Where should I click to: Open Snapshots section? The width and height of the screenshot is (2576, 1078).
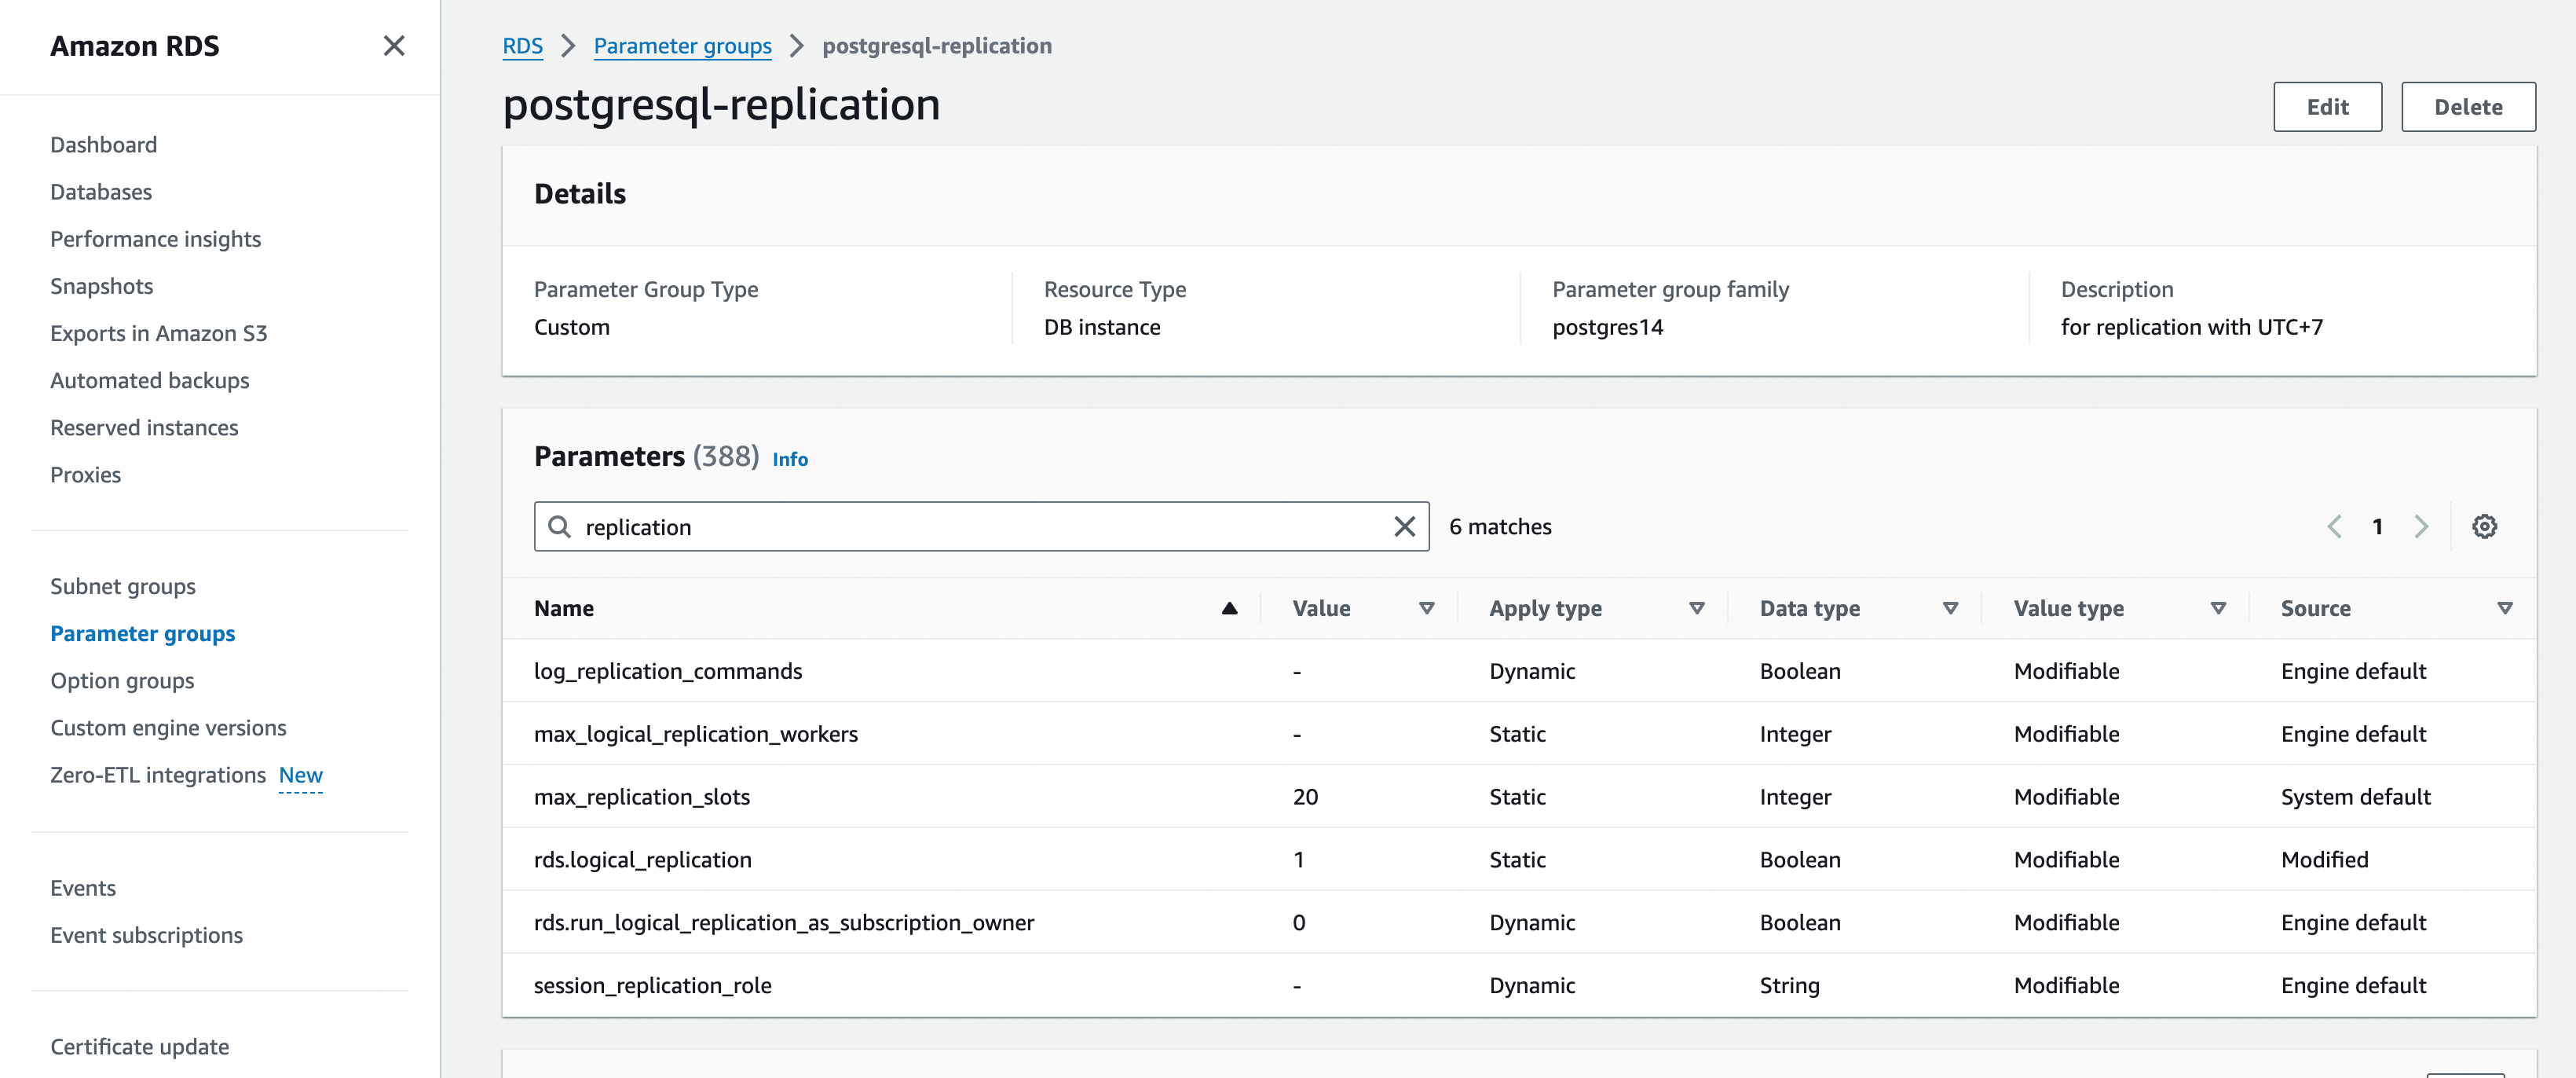click(102, 286)
